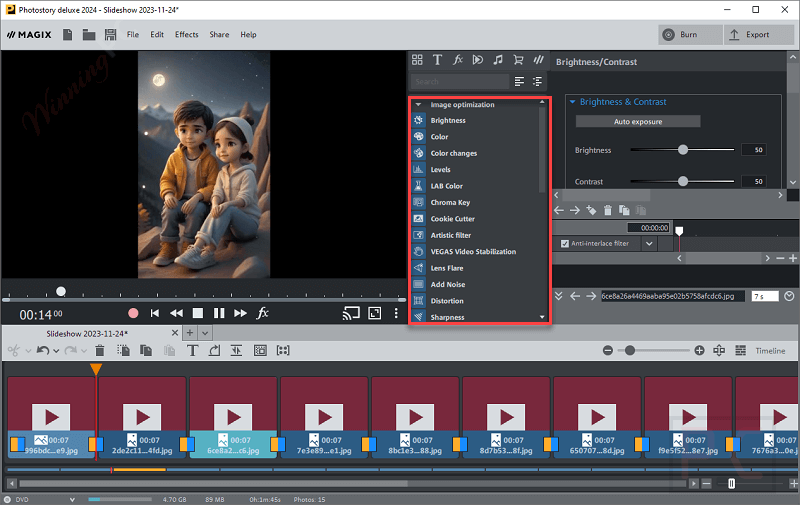
Task: Click the undo arrow
Action: (43, 350)
